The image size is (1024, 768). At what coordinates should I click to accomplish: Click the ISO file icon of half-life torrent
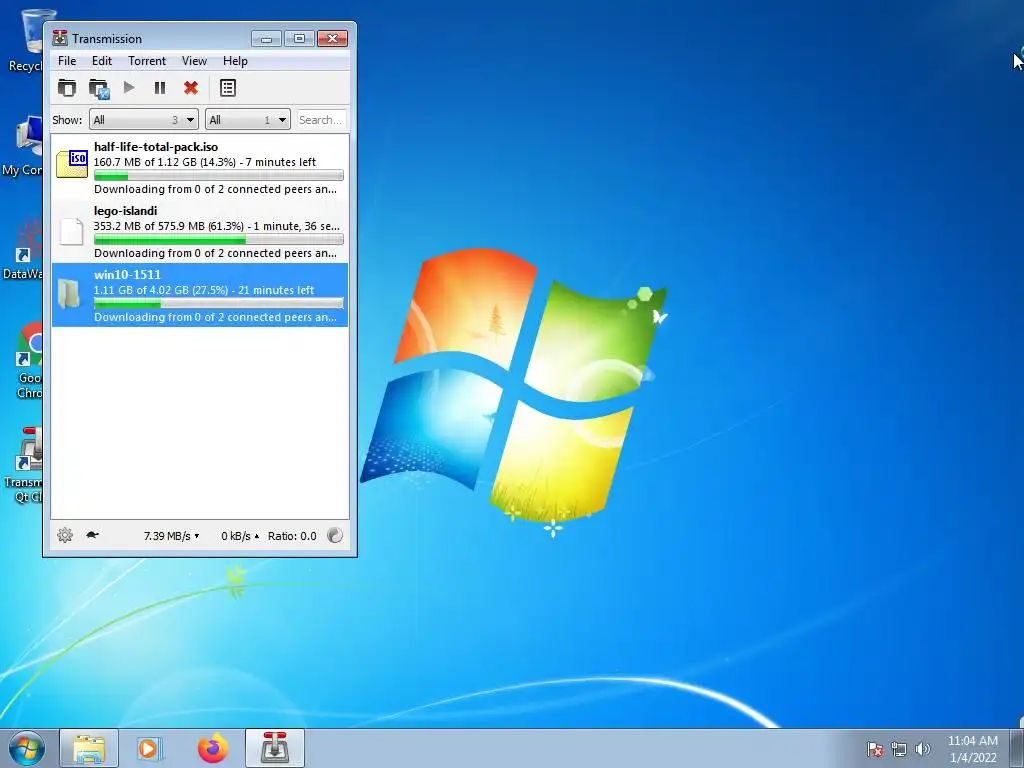pos(72,163)
